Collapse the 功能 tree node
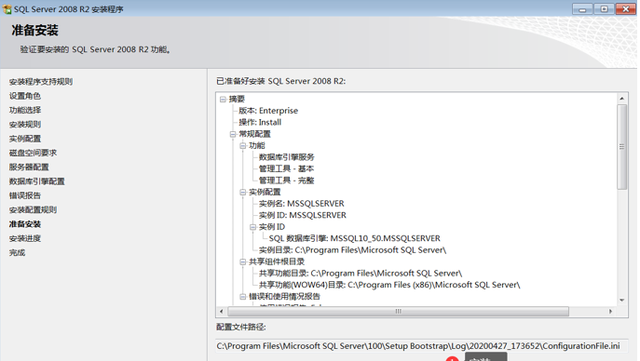The image size is (640, 361). pyautogui.click(x=243, y=145)
